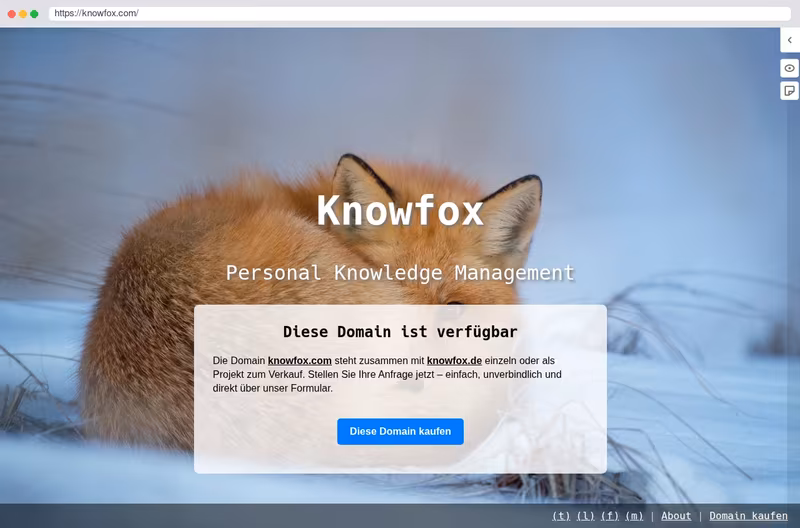Open the 'Domain kaufen' footer link
This screenshot has width=800, height=528.
click(748, 516)
